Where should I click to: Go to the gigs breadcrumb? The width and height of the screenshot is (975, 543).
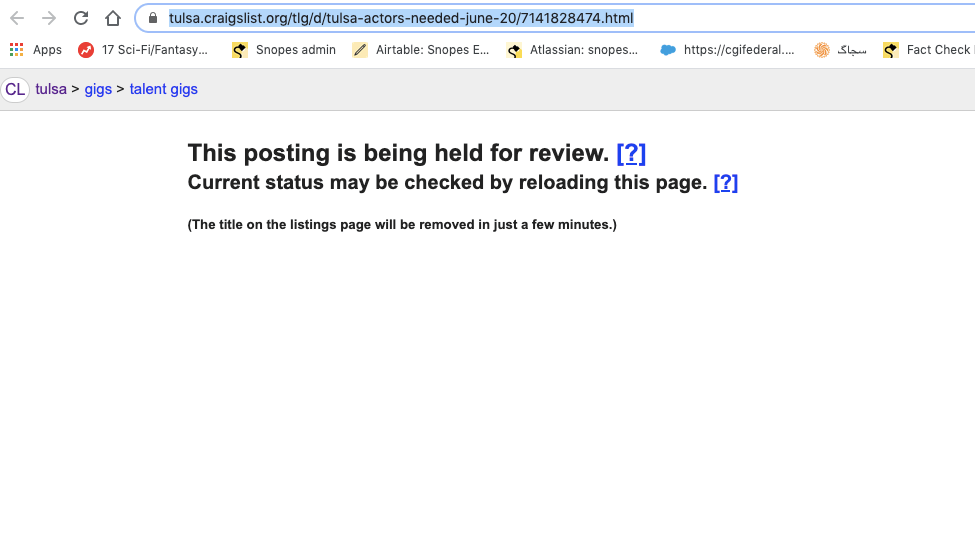click(x=98, y=89)
